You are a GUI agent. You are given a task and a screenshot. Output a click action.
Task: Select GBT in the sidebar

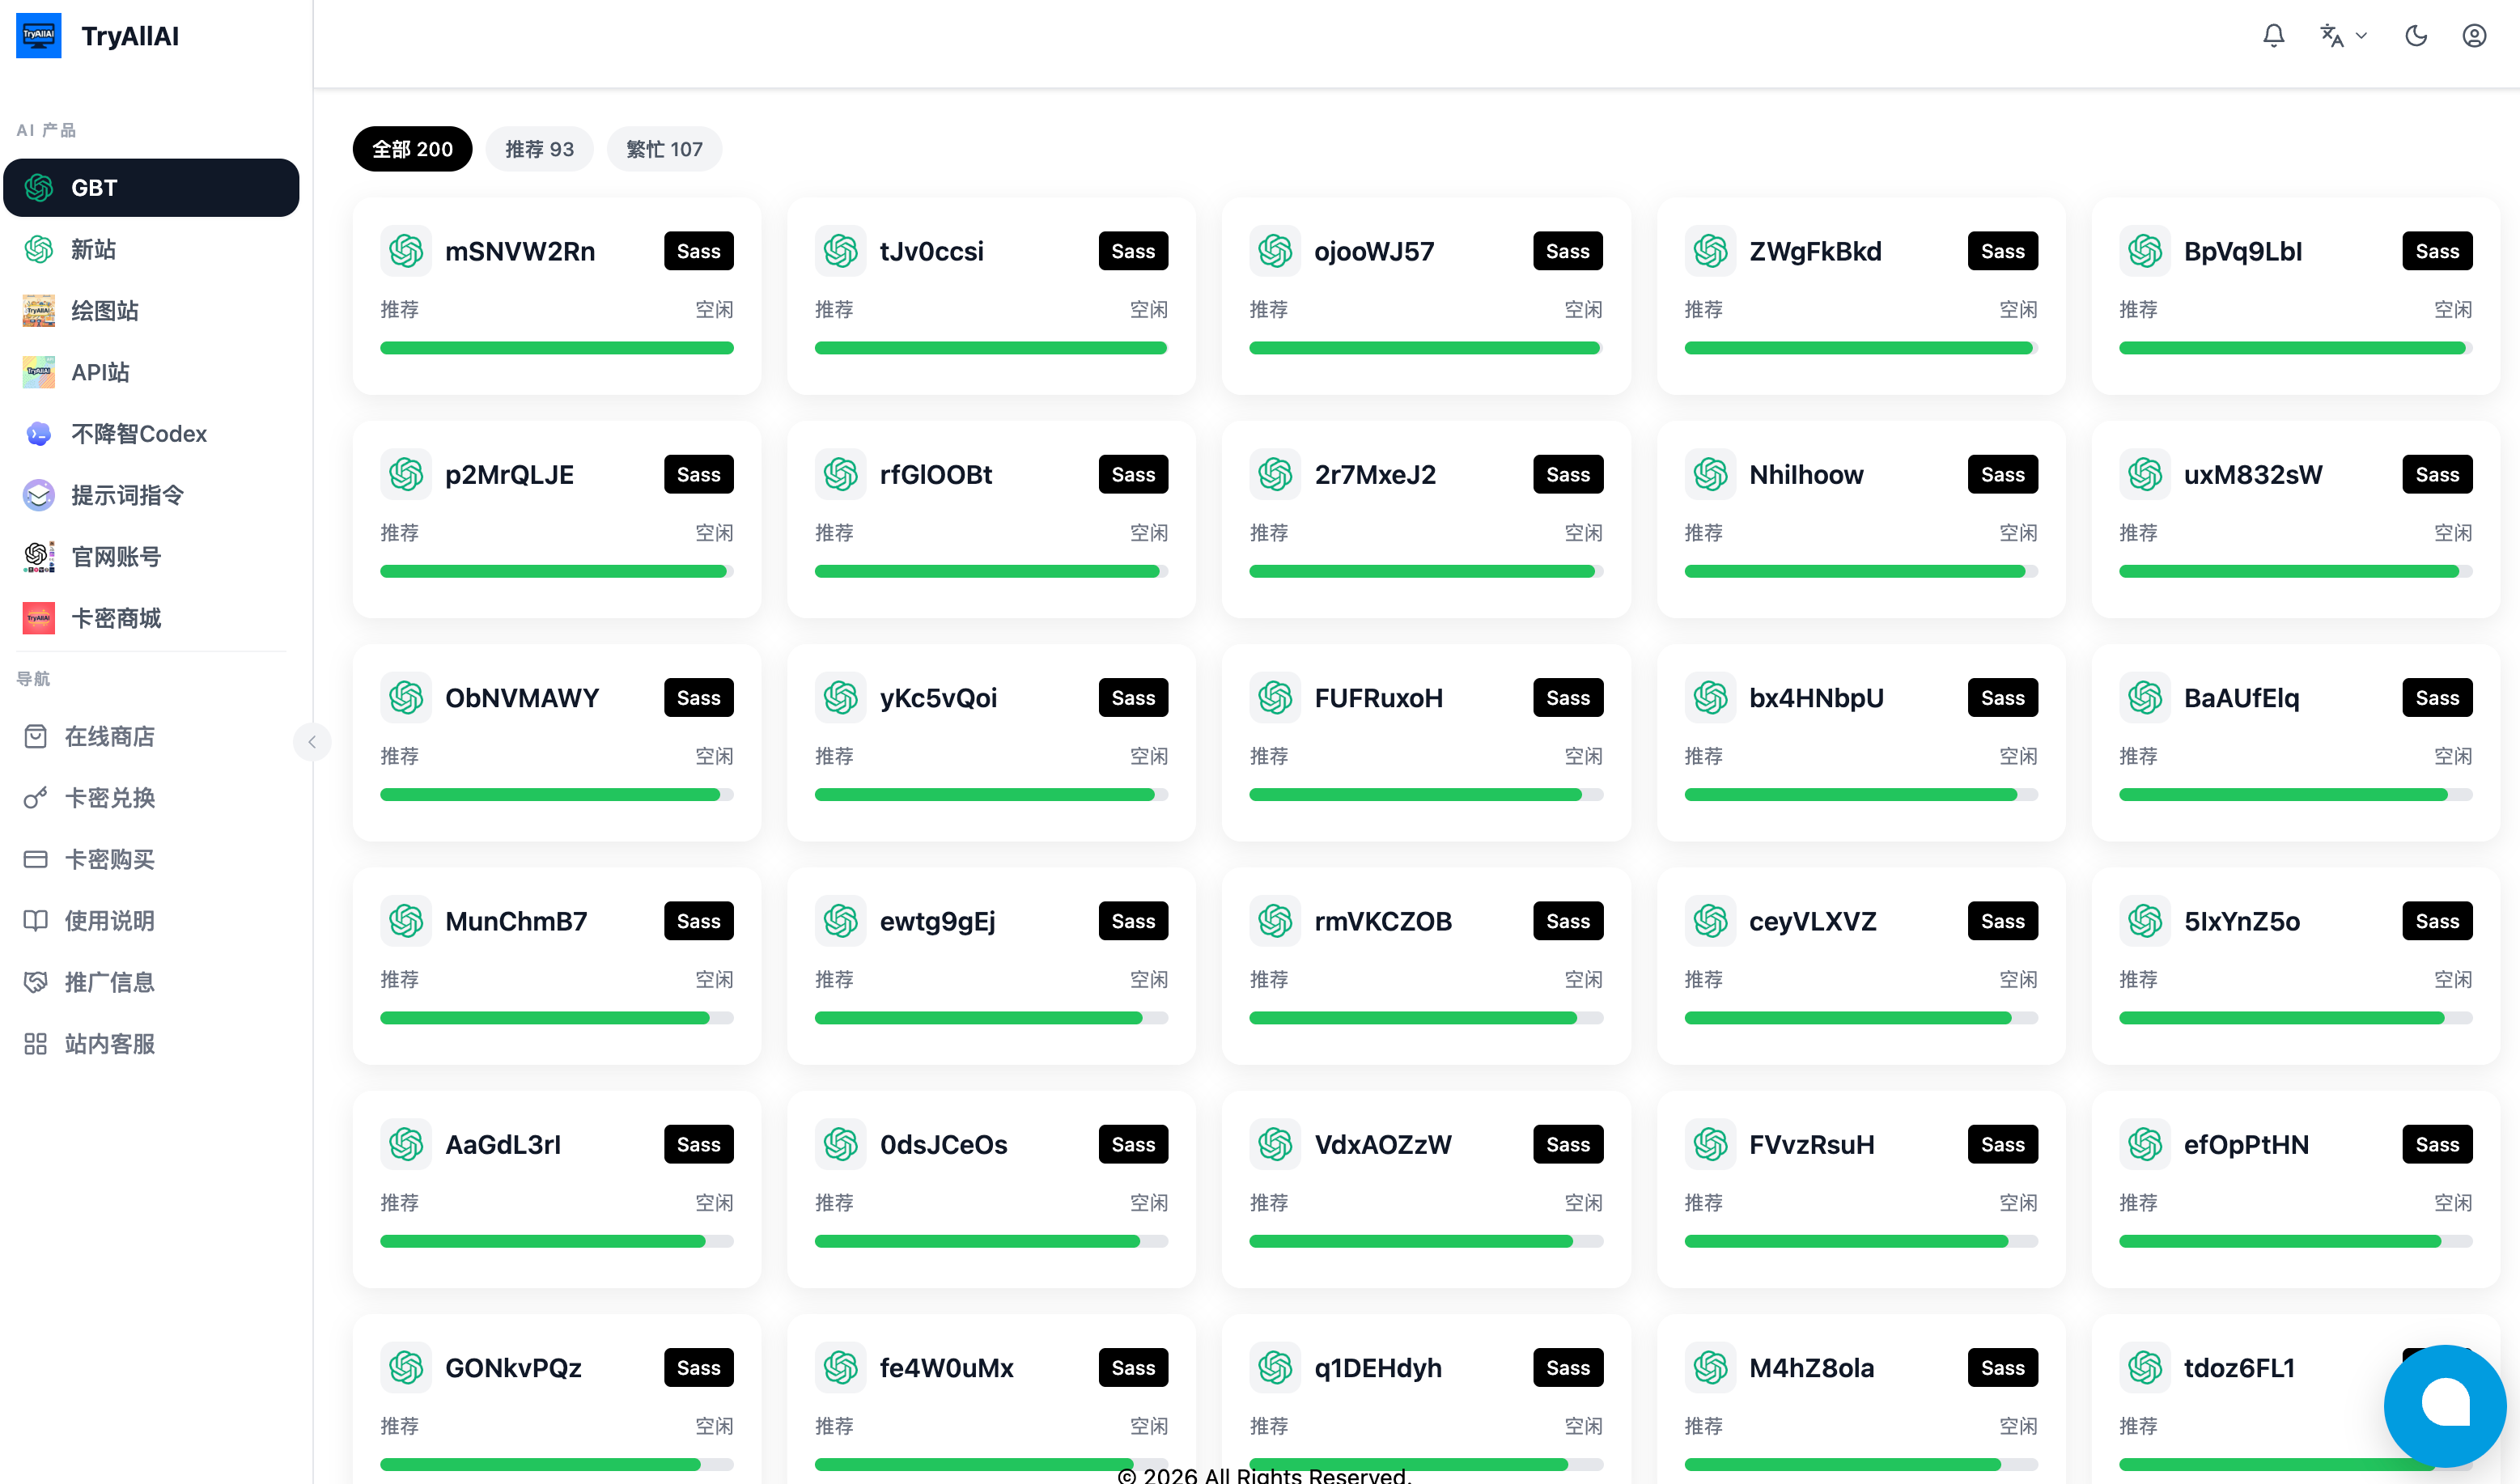point(151,188)
